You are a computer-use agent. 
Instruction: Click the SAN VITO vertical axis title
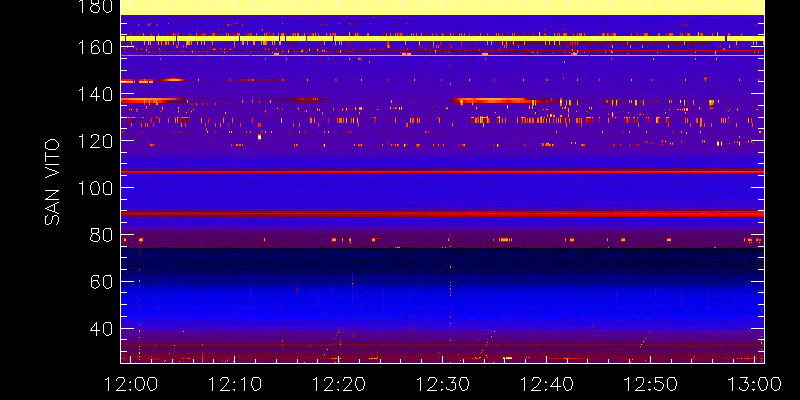tap(52, 182)
